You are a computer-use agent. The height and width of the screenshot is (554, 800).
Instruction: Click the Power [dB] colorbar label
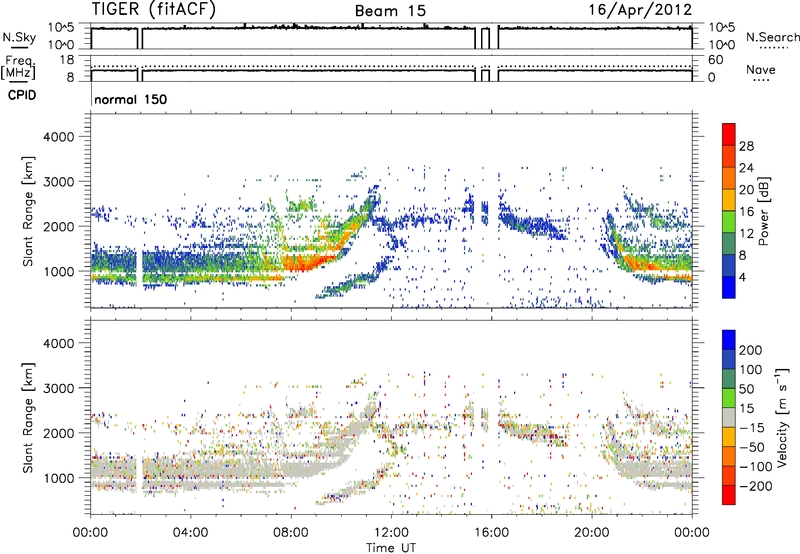coord(764,211)
